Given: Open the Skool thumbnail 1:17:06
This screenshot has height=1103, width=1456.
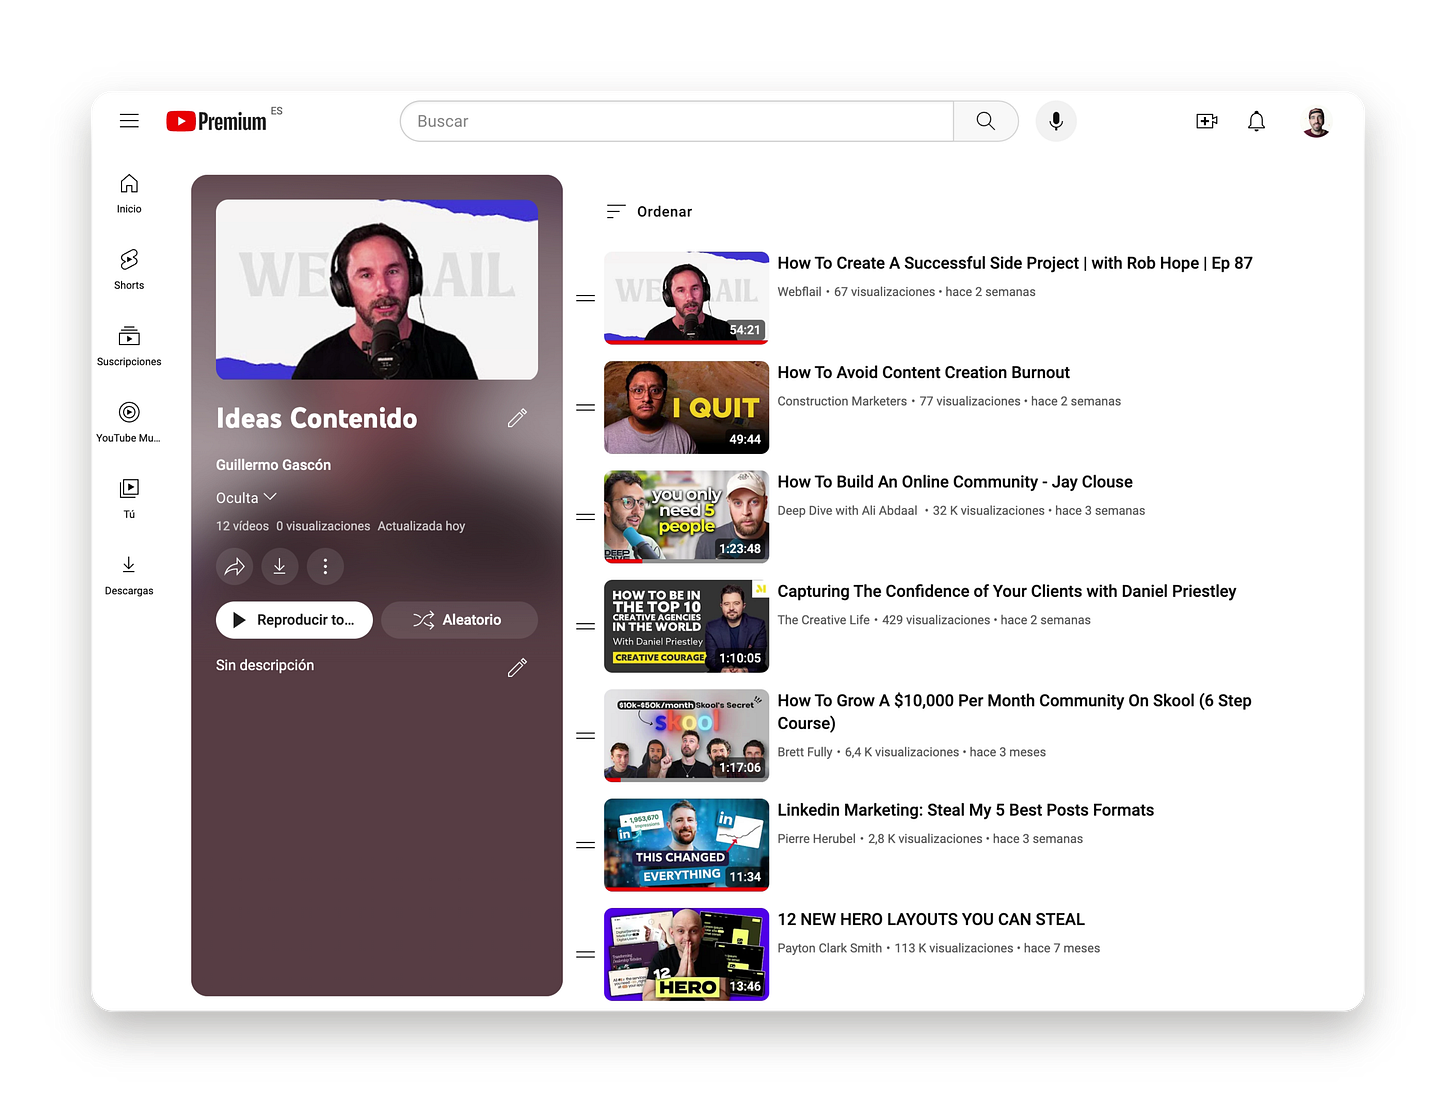Looking at the screenshot, I should [686, 736].
